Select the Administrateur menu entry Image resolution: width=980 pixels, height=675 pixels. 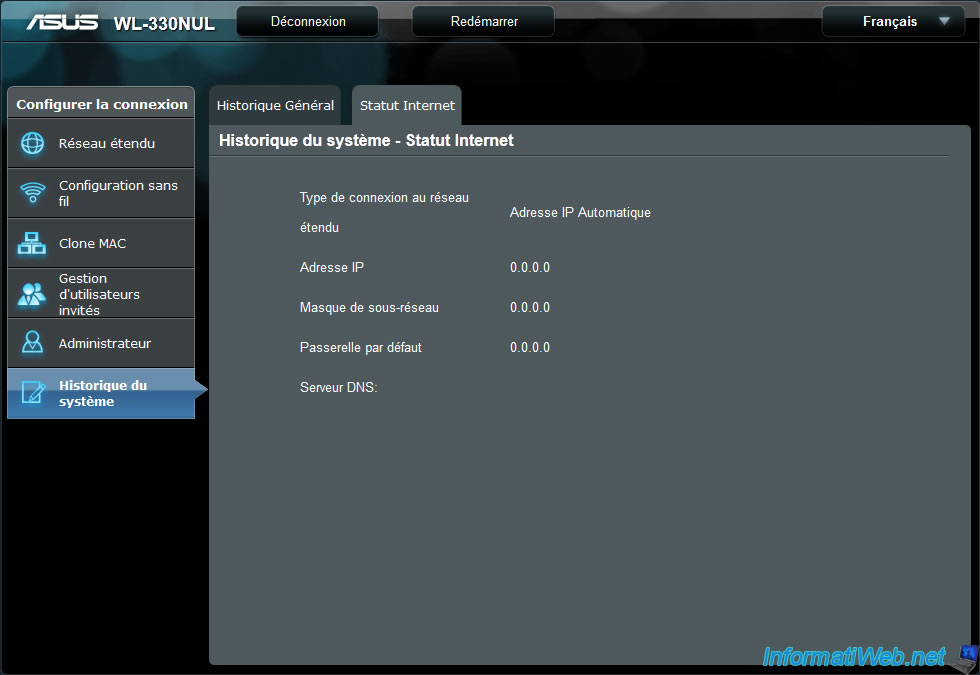coord(105,343)
